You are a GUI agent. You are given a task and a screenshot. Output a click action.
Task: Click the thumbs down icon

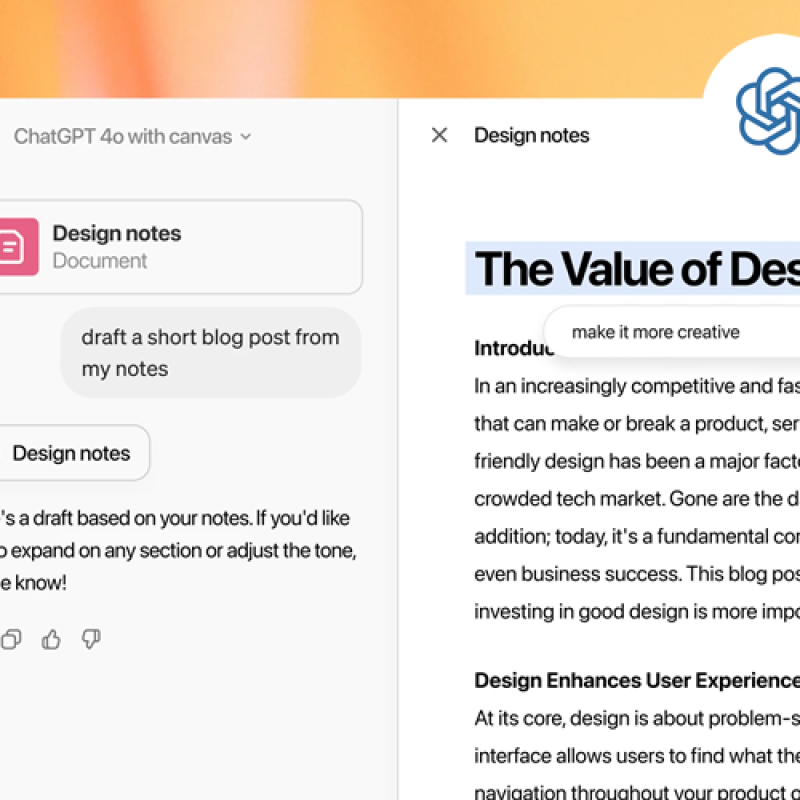coord(90,640)
